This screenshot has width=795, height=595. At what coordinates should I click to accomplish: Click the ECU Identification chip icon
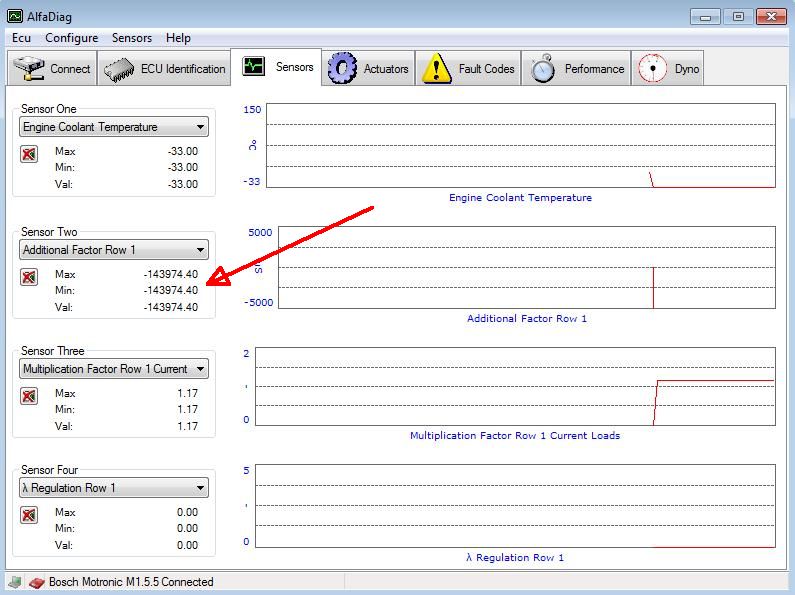[119, 69]
